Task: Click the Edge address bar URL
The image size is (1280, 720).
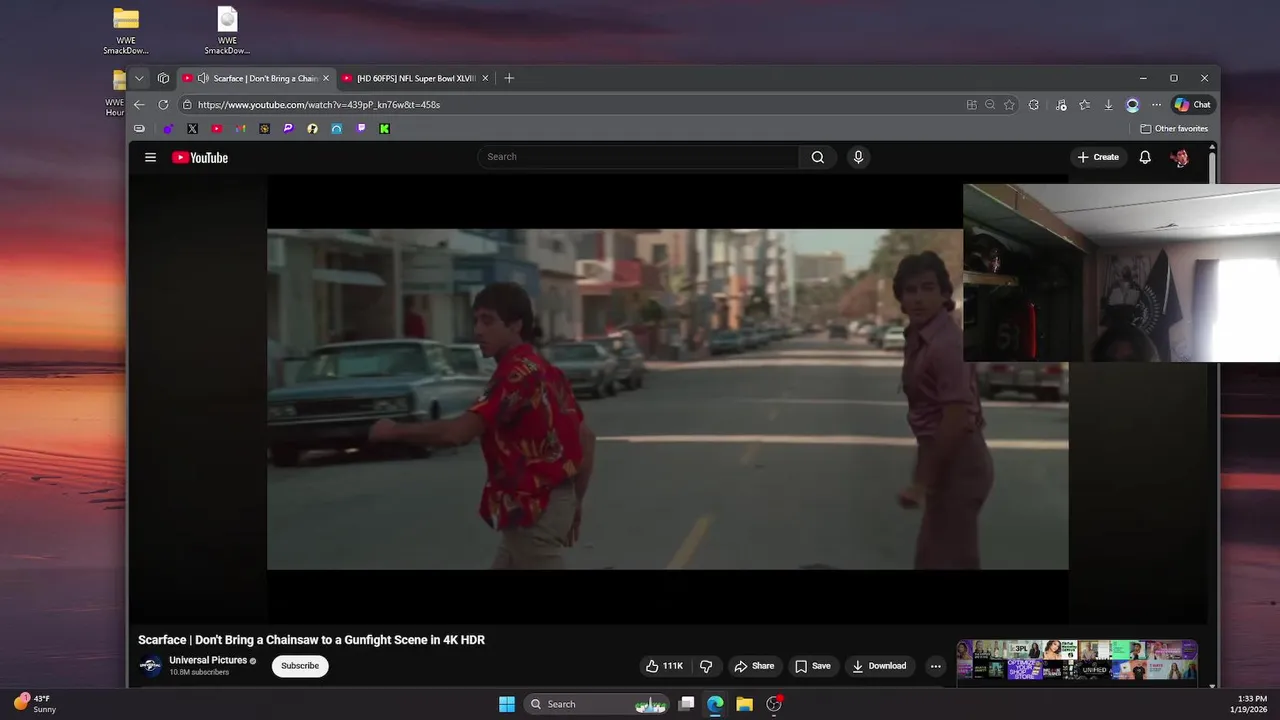Action: [x=319, y=104]
